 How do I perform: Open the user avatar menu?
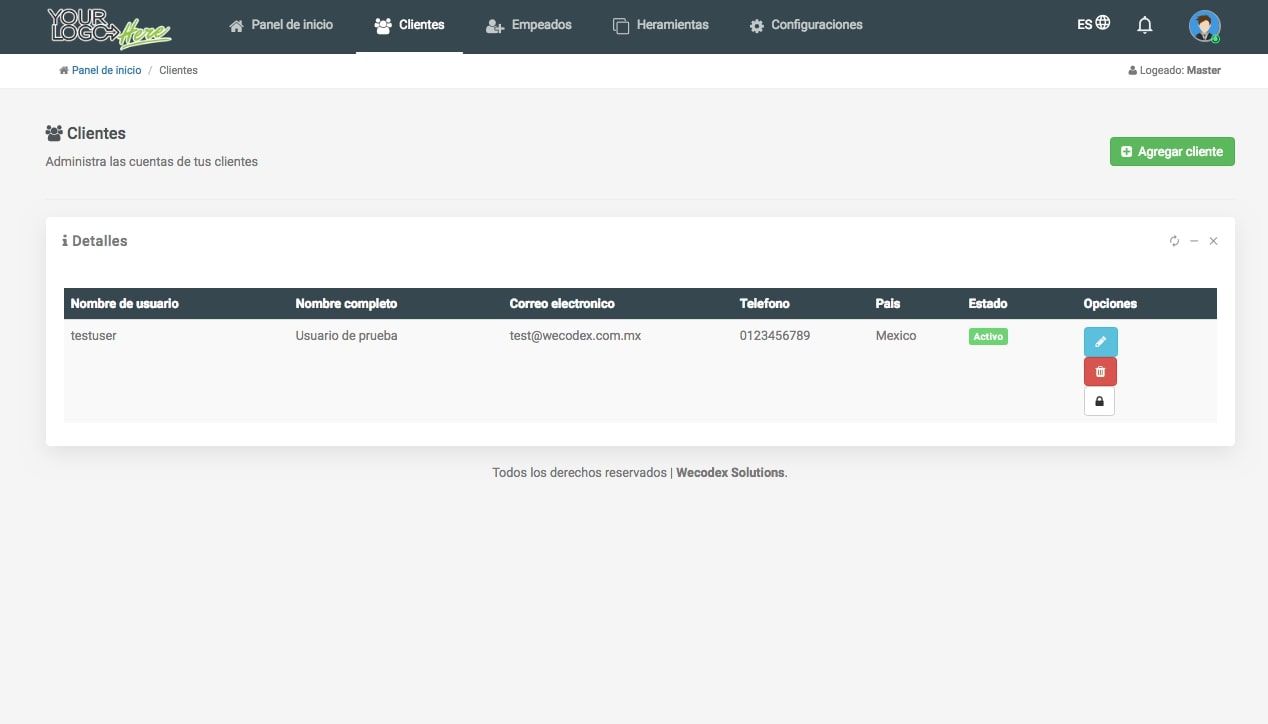pyautogui.click(x=1204, y=26)
